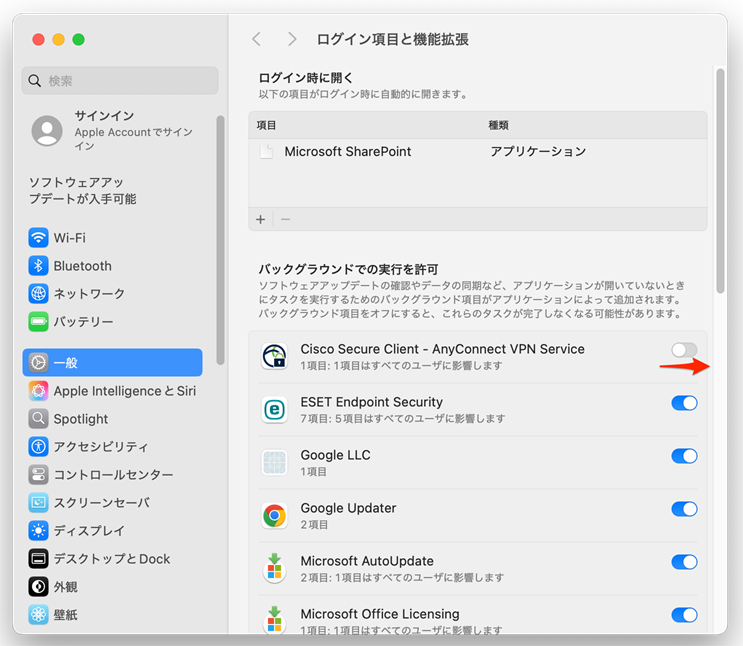Select ディスプレイ in the sidebar

[x=89, y=531]
